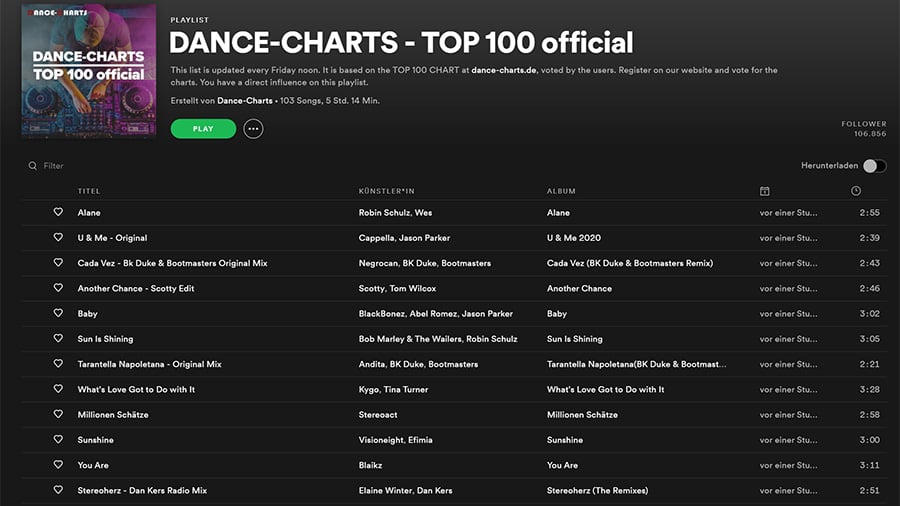900x506 pixels.
Task: Like the song Alane
Action: (58, 212)
